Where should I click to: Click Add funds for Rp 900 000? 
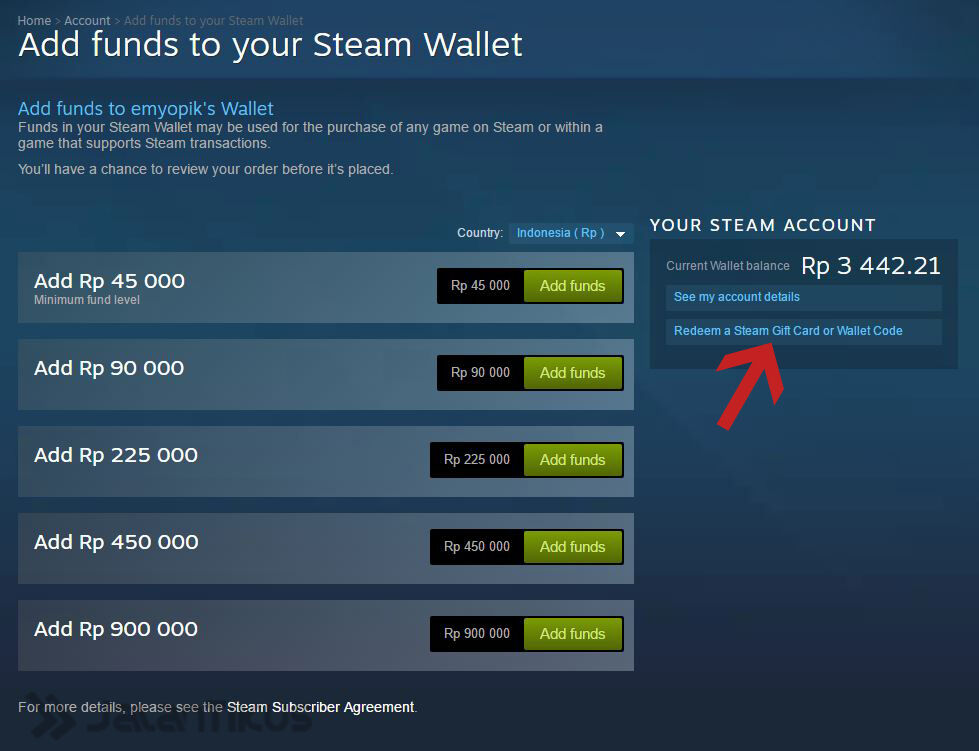[573, 634]
